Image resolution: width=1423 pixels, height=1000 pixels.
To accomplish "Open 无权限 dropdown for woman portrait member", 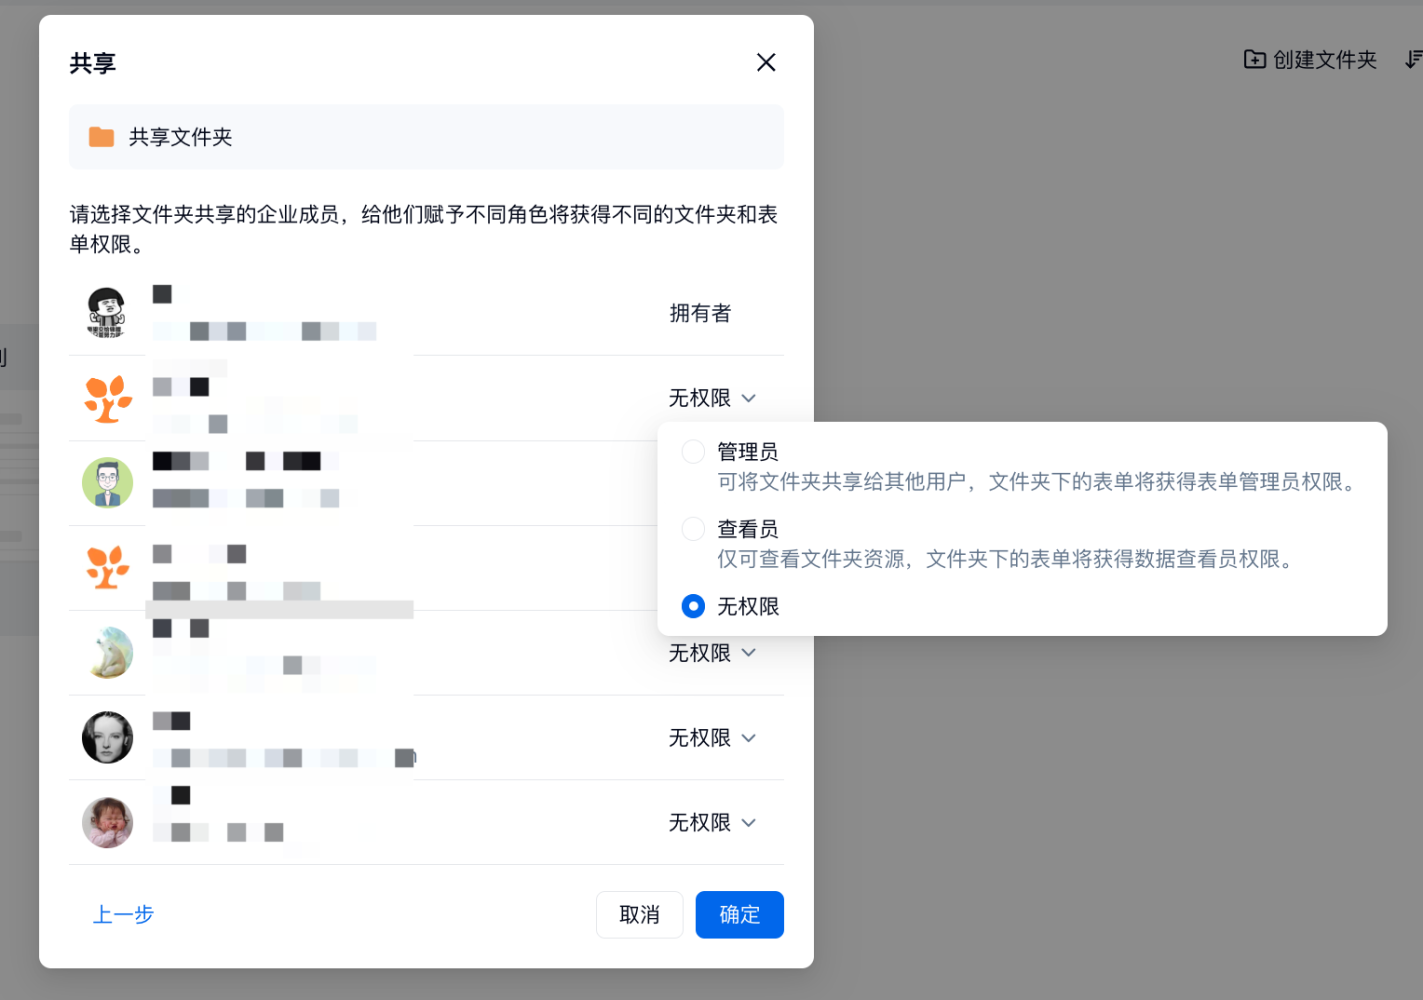I will 712,738.
